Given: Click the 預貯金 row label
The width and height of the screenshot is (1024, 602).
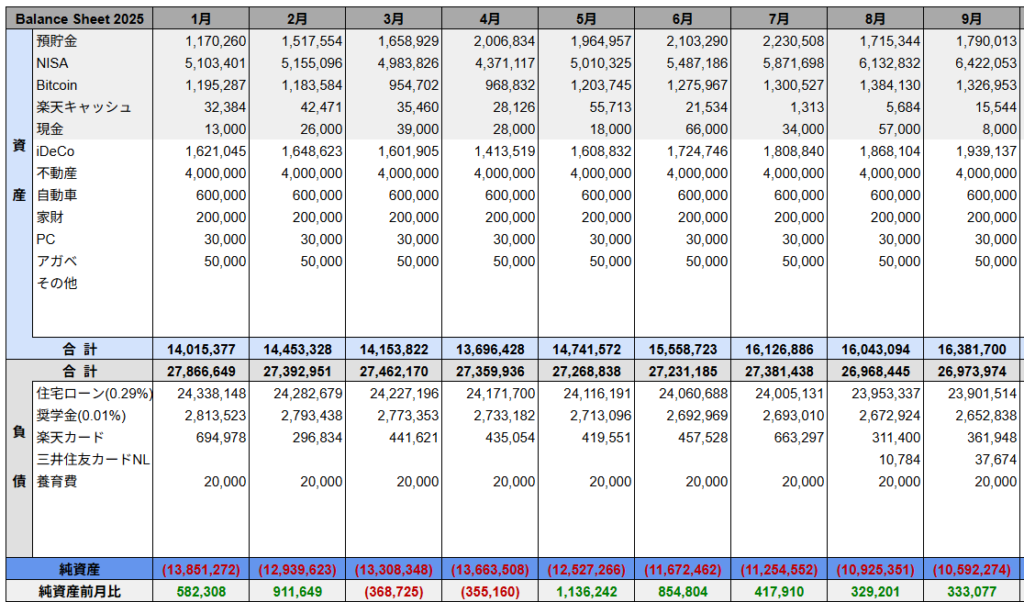Looking at the screenshot, I should click(x=55, y=41).
